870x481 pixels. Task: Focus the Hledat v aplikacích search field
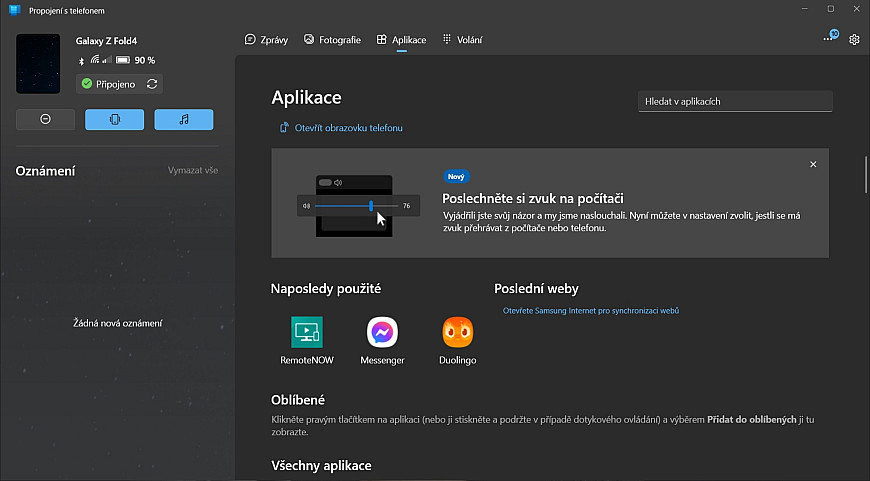[735, 102]
